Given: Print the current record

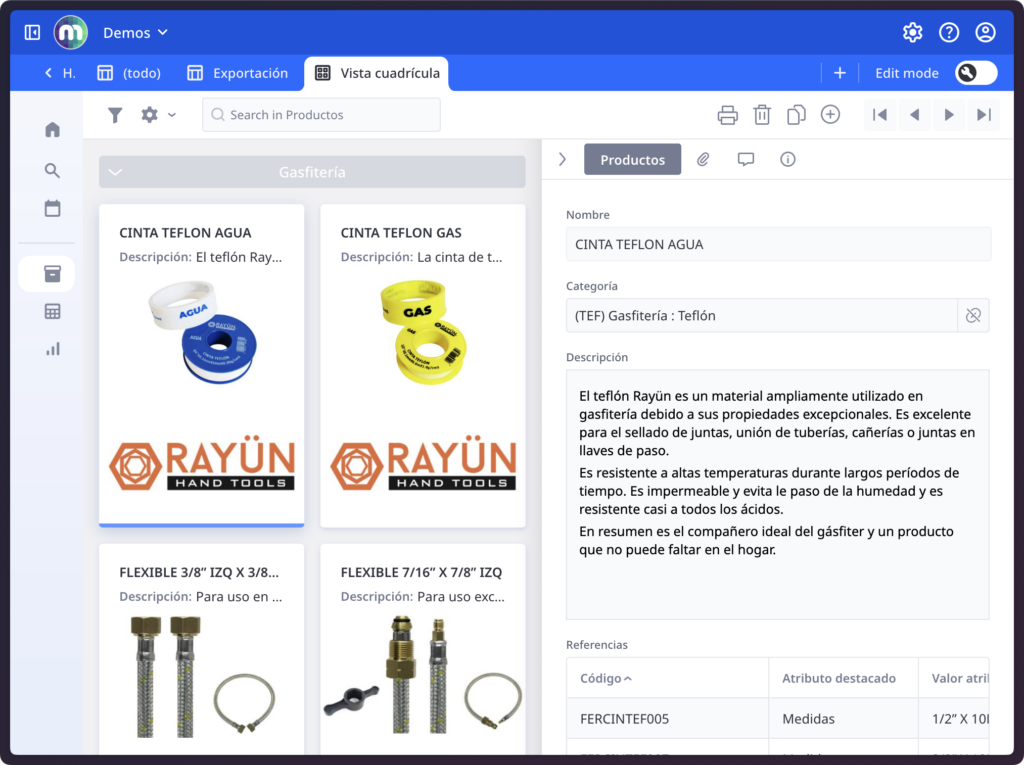Looking at the screenshot, I should tap(728, 115).
